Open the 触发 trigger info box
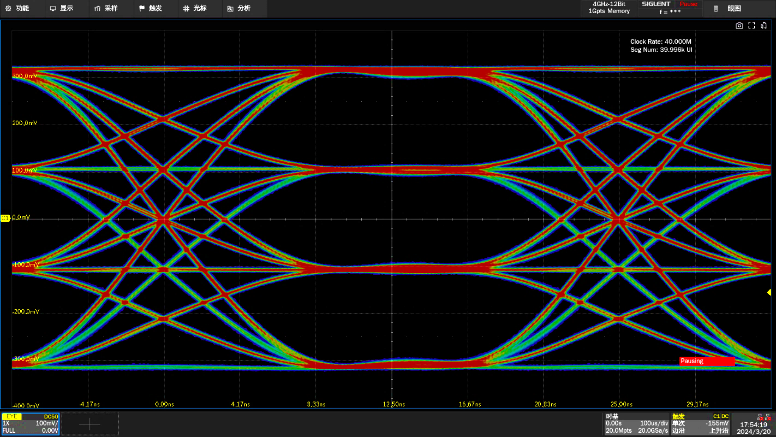Image resolution: width=776 pixels, height=437 pixels. pos(699,423)
